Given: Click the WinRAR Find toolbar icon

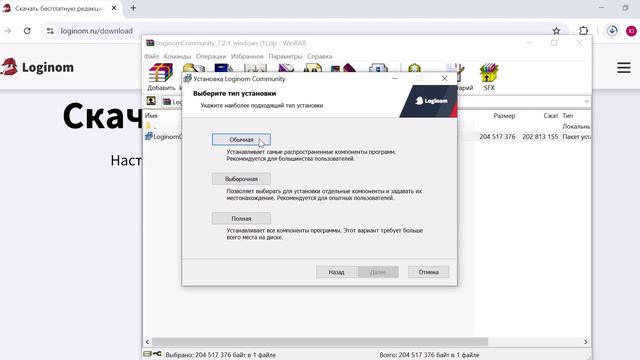Looking at the screenshot, I should (x=313, y=69).
